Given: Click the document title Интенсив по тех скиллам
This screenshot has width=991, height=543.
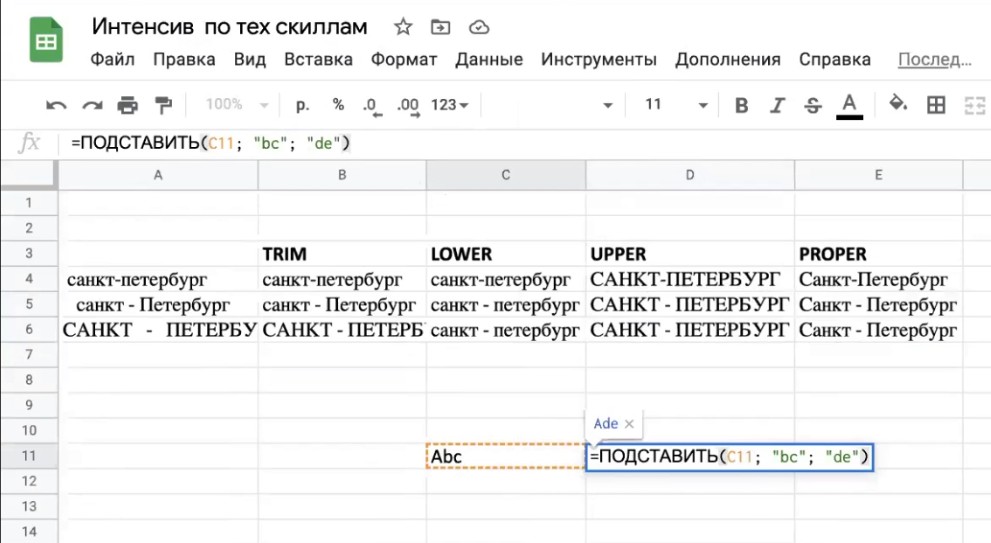Looking at the screenshot, I should point(229,27).
